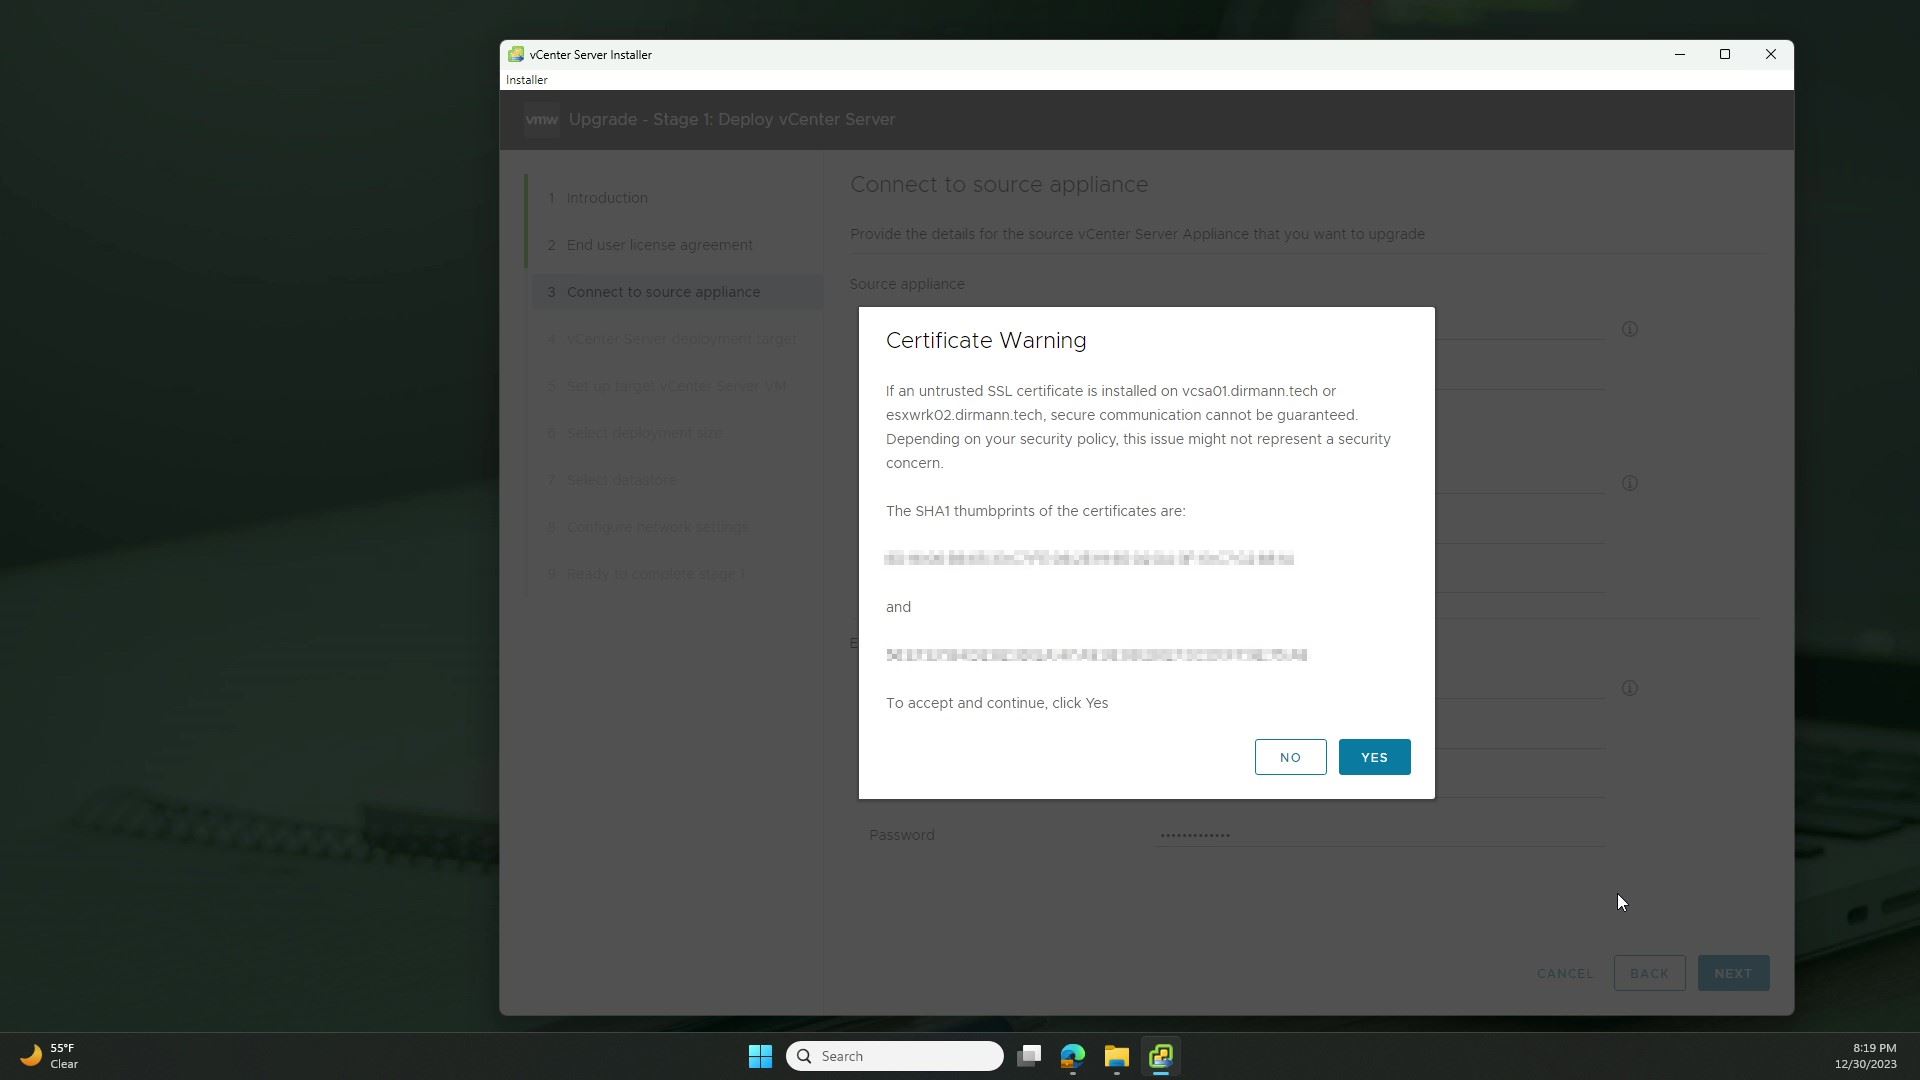Open the Installer menu
This screenshot has height=1080, width=1920.
coord(527,80)
